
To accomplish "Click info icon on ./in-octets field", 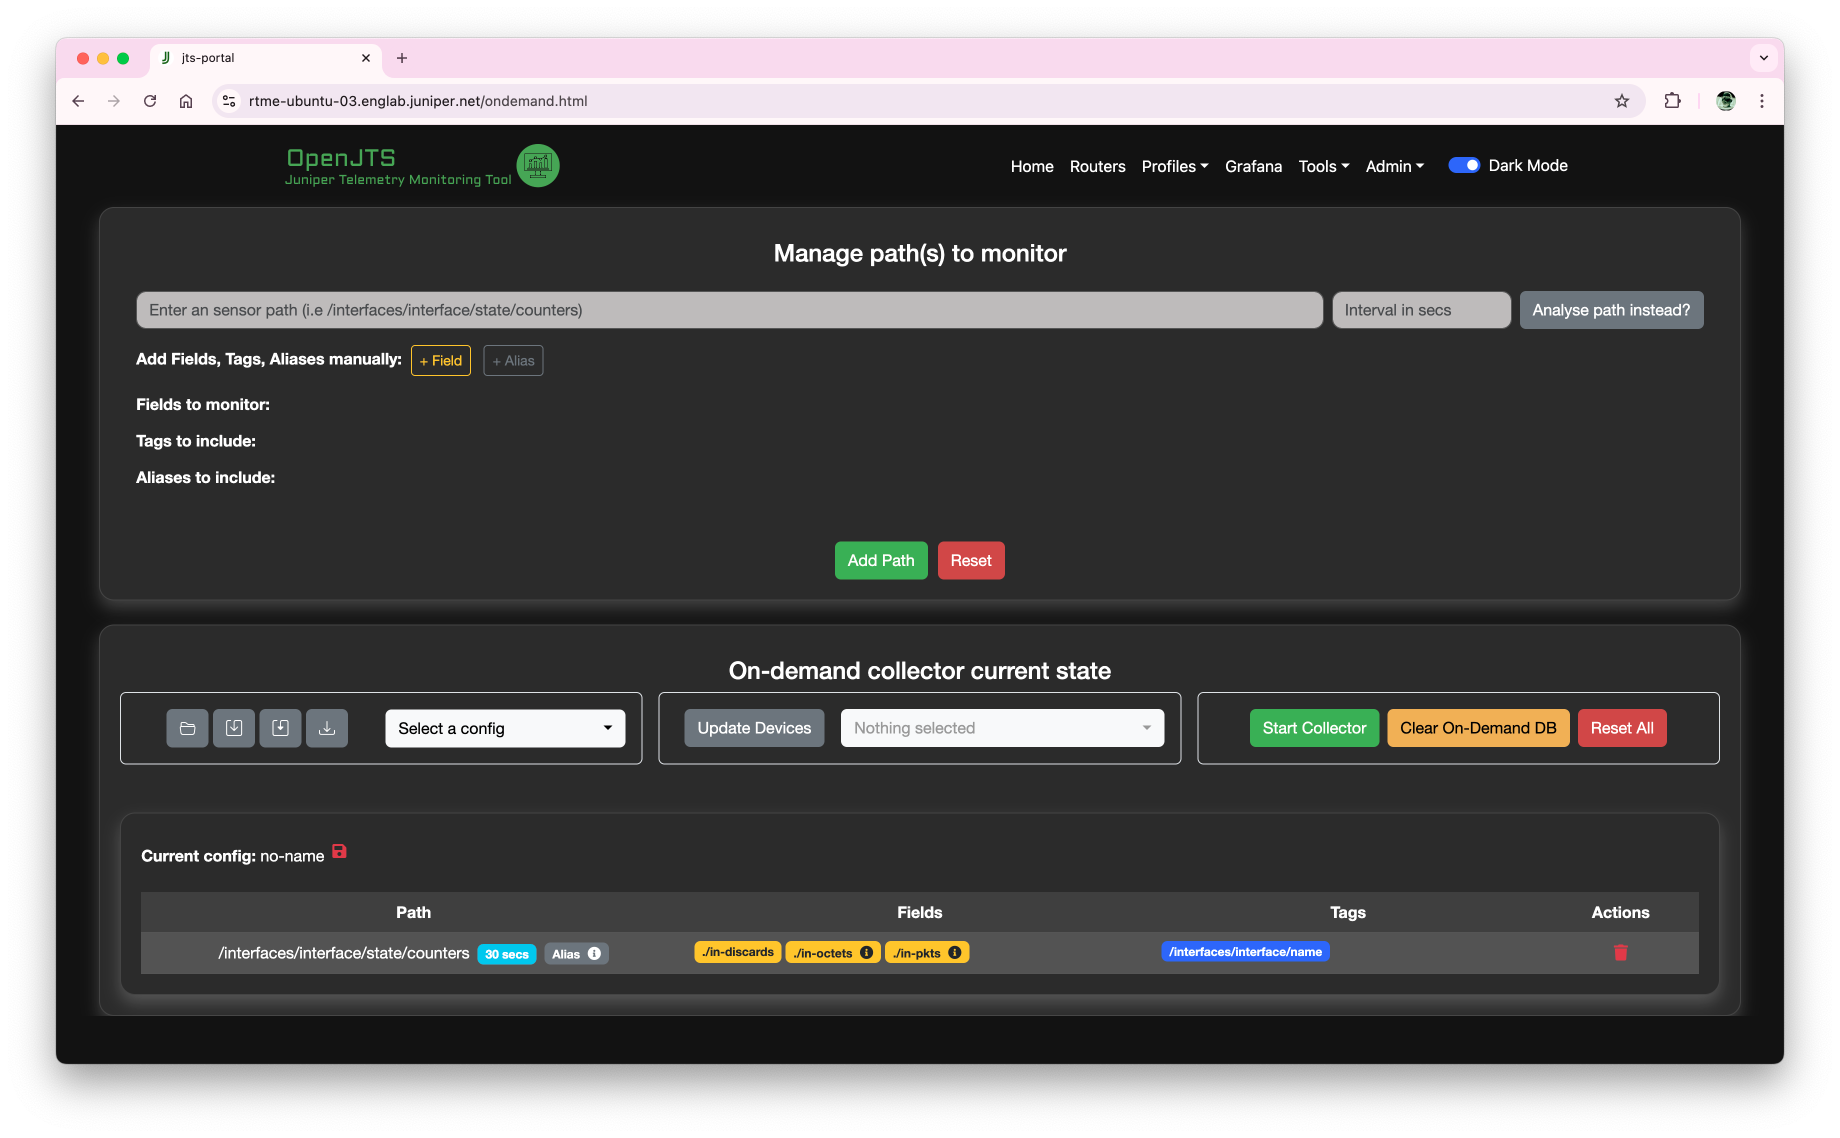I will point(866,953).
